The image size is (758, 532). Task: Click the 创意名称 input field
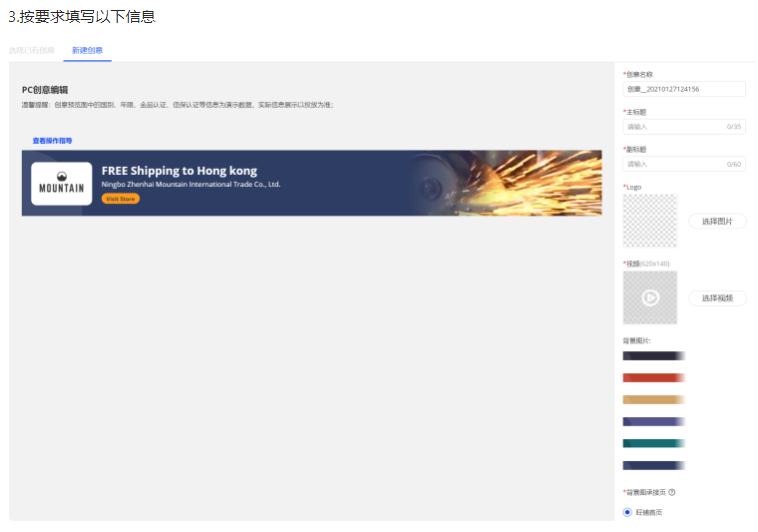(x=684, y=89)
